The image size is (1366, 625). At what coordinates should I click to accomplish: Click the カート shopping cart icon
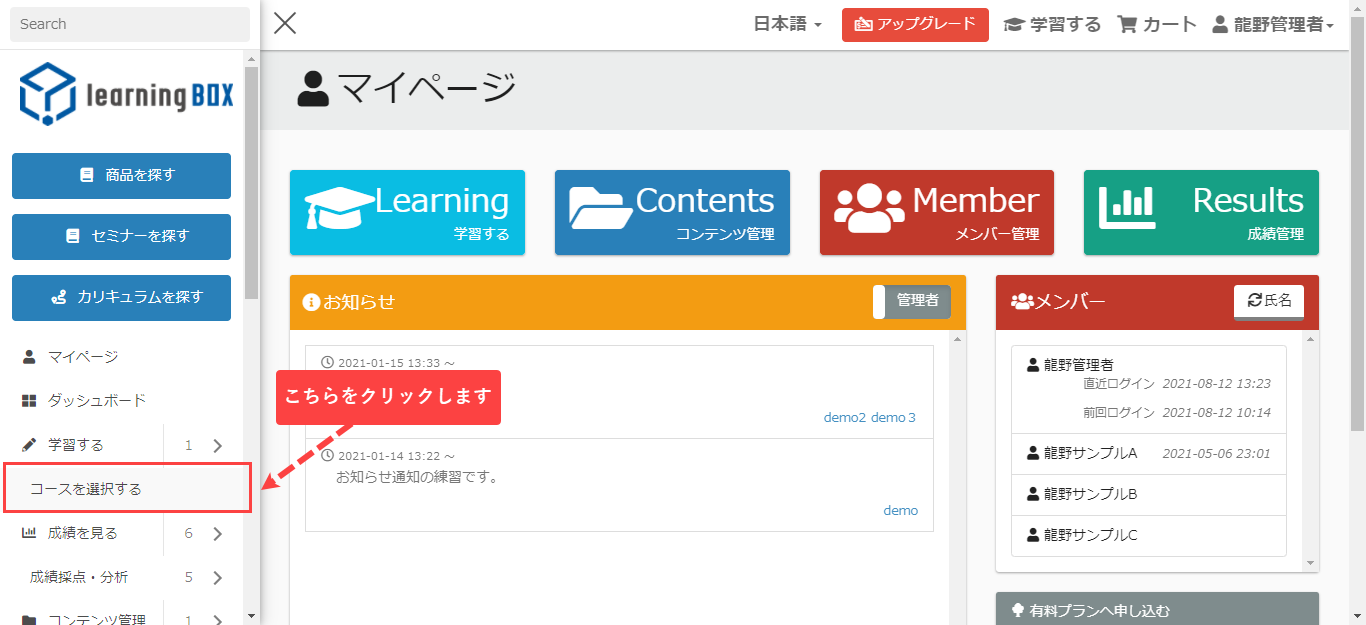point(1128,25)
